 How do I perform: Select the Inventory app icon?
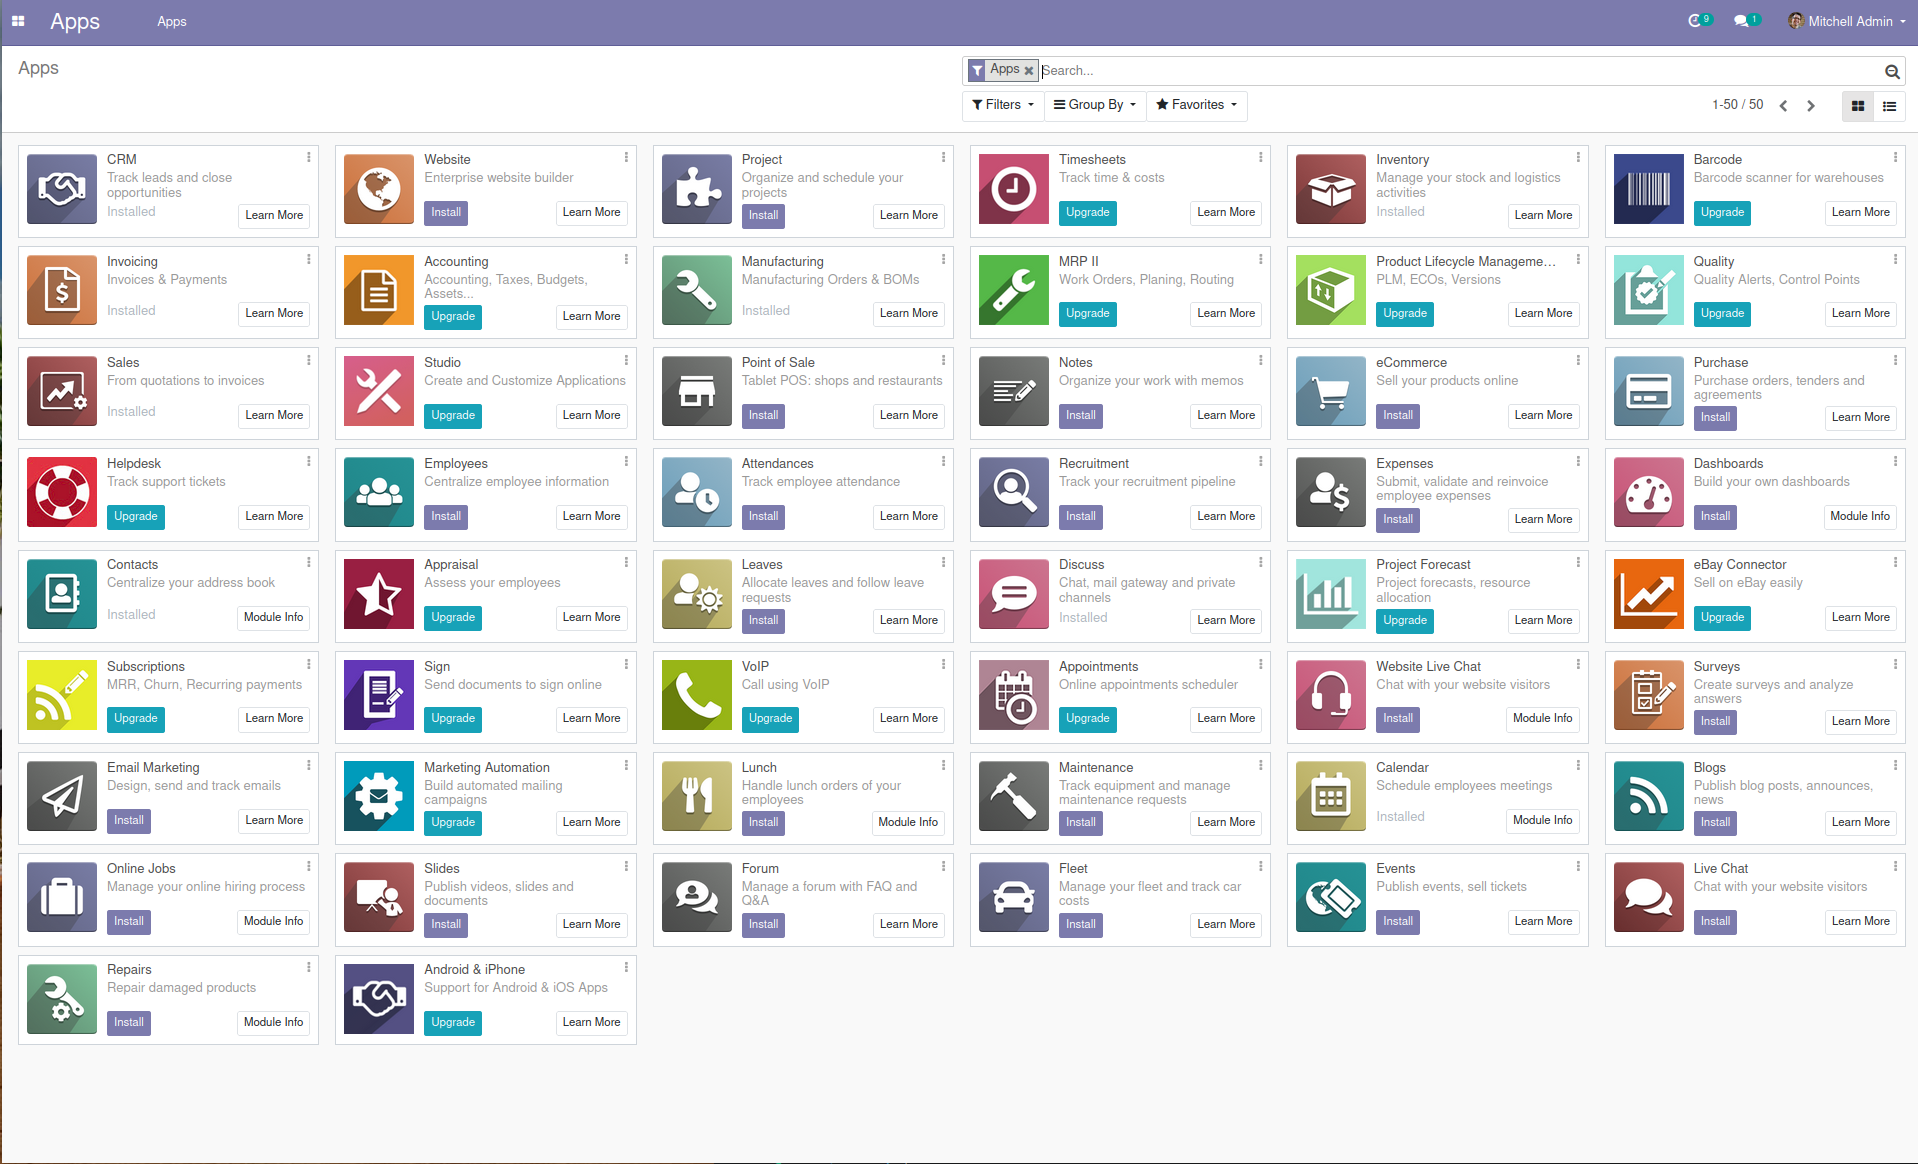[1329, 188]
